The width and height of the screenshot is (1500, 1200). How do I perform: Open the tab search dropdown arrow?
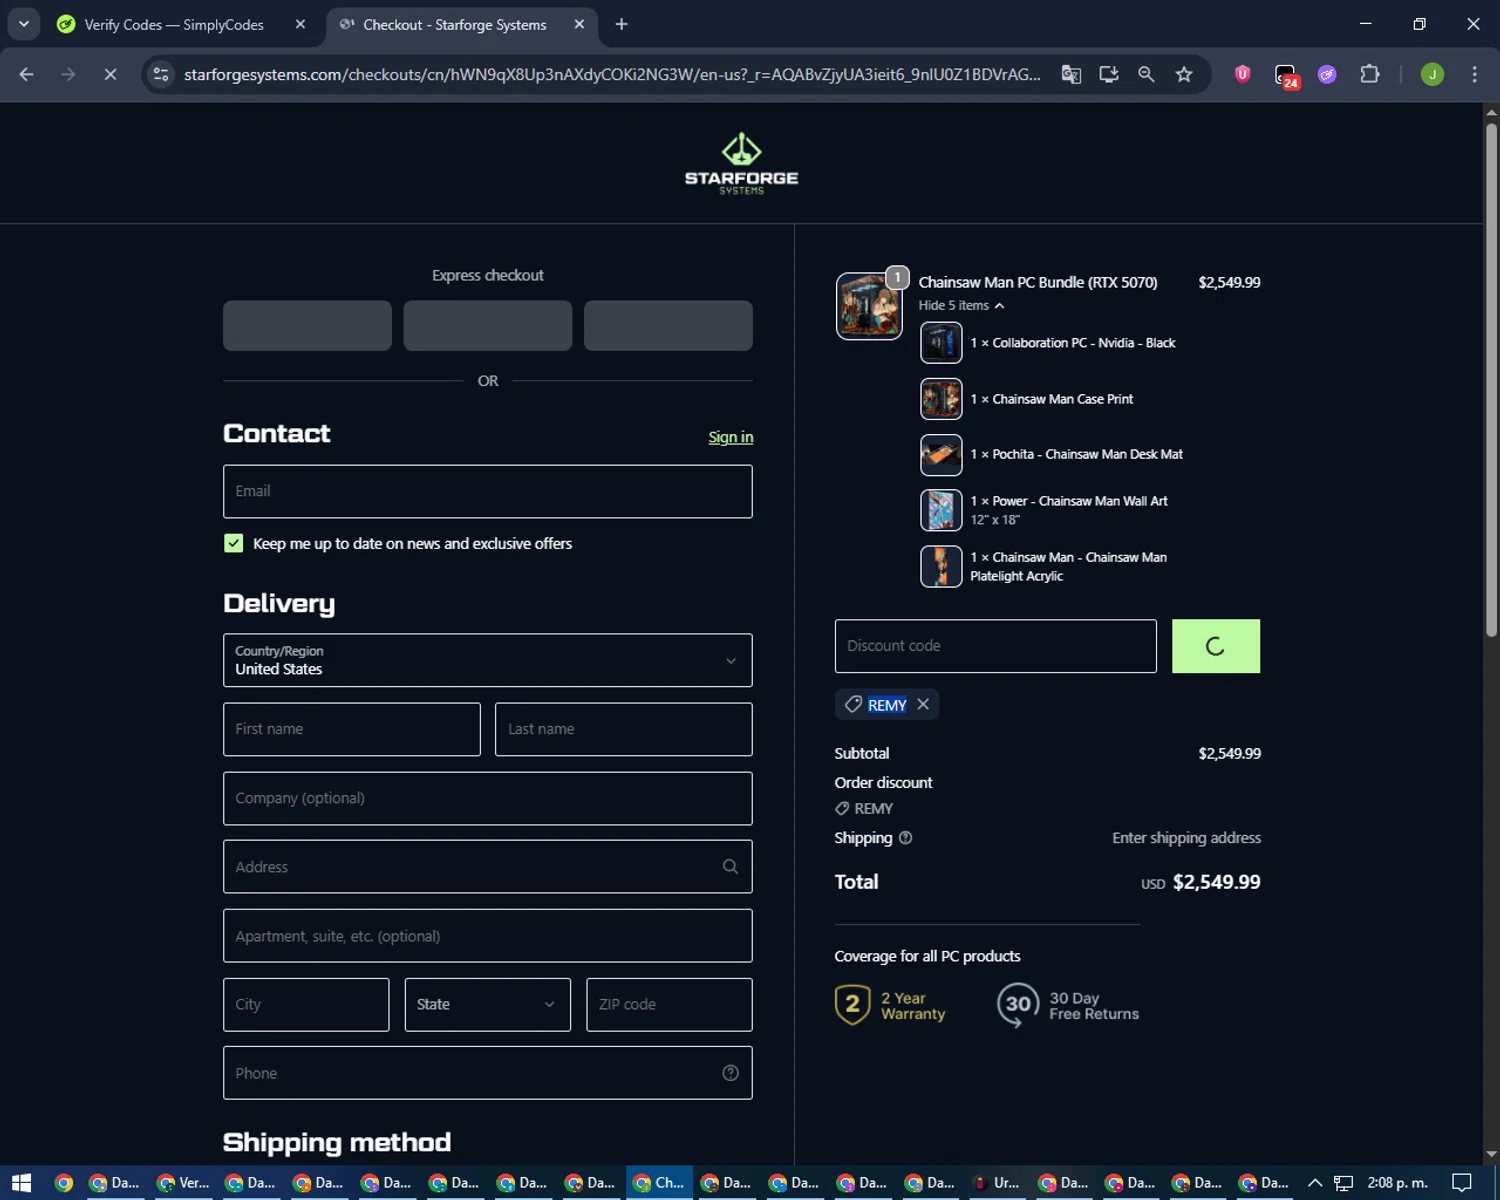23,24
